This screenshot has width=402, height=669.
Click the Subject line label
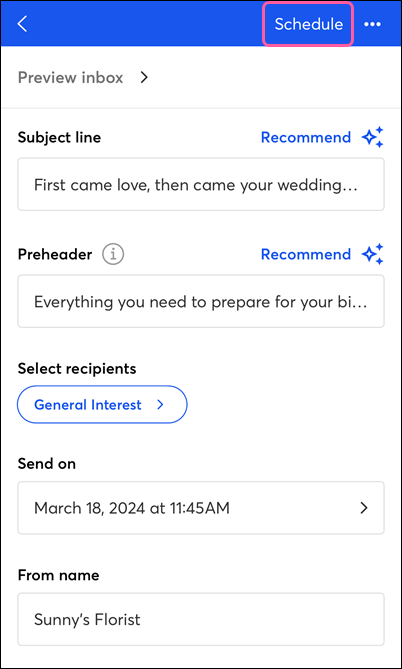pos(59,137)
